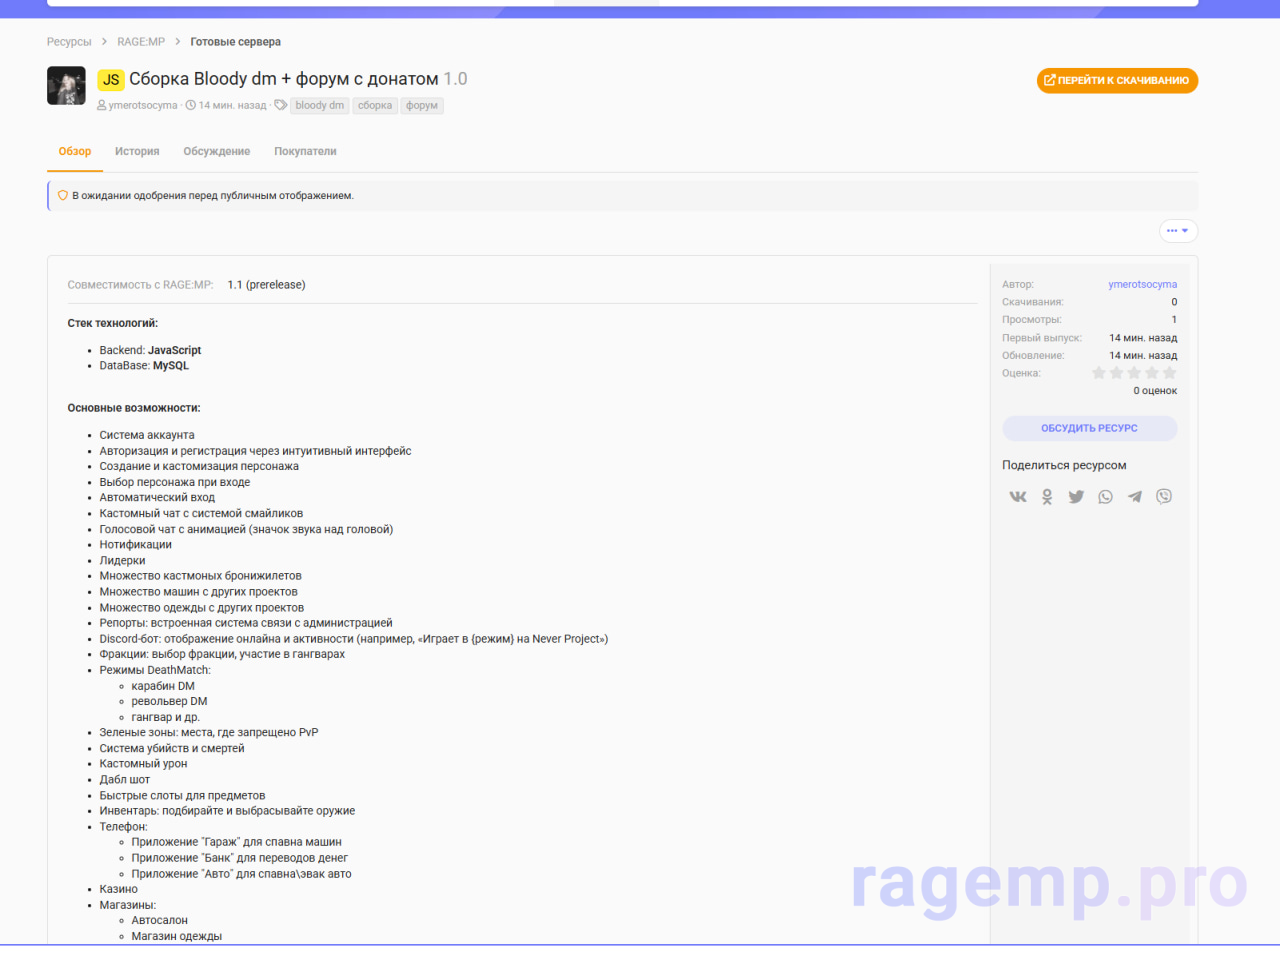Open the История tab
The height and width of the screenshot is (960, 1280).
[x=137, y=152]
